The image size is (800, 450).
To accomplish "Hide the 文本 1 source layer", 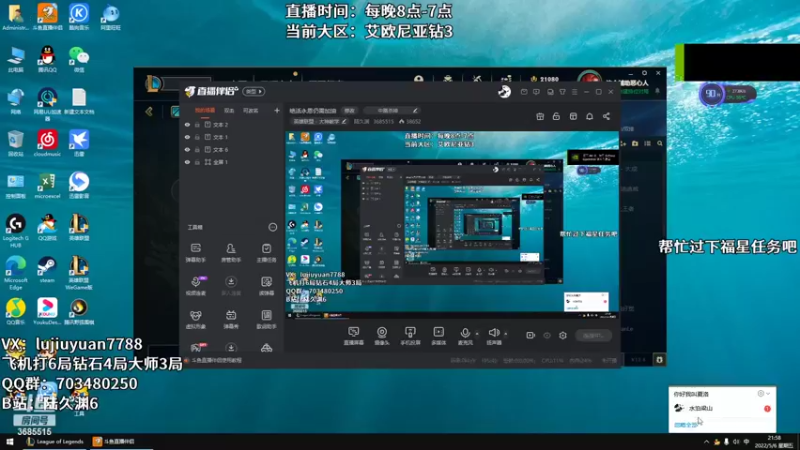I will coord(187,137).
